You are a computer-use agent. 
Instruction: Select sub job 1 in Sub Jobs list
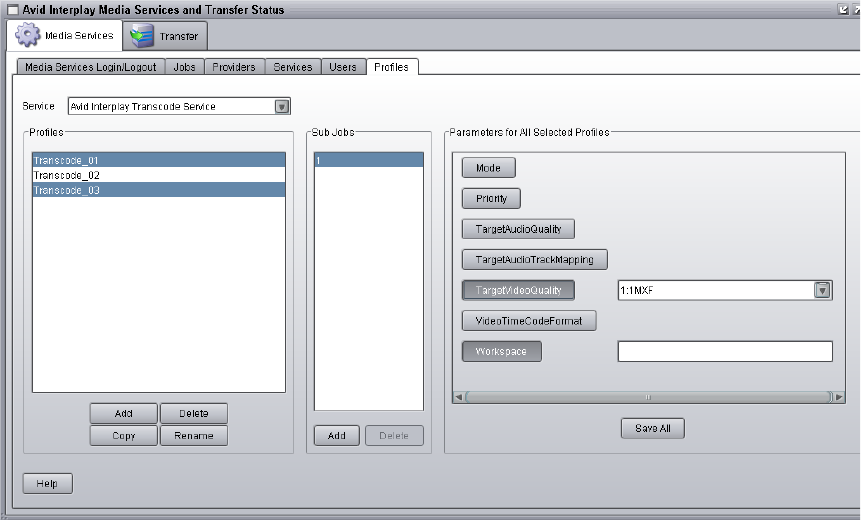(x=368, y=160)
